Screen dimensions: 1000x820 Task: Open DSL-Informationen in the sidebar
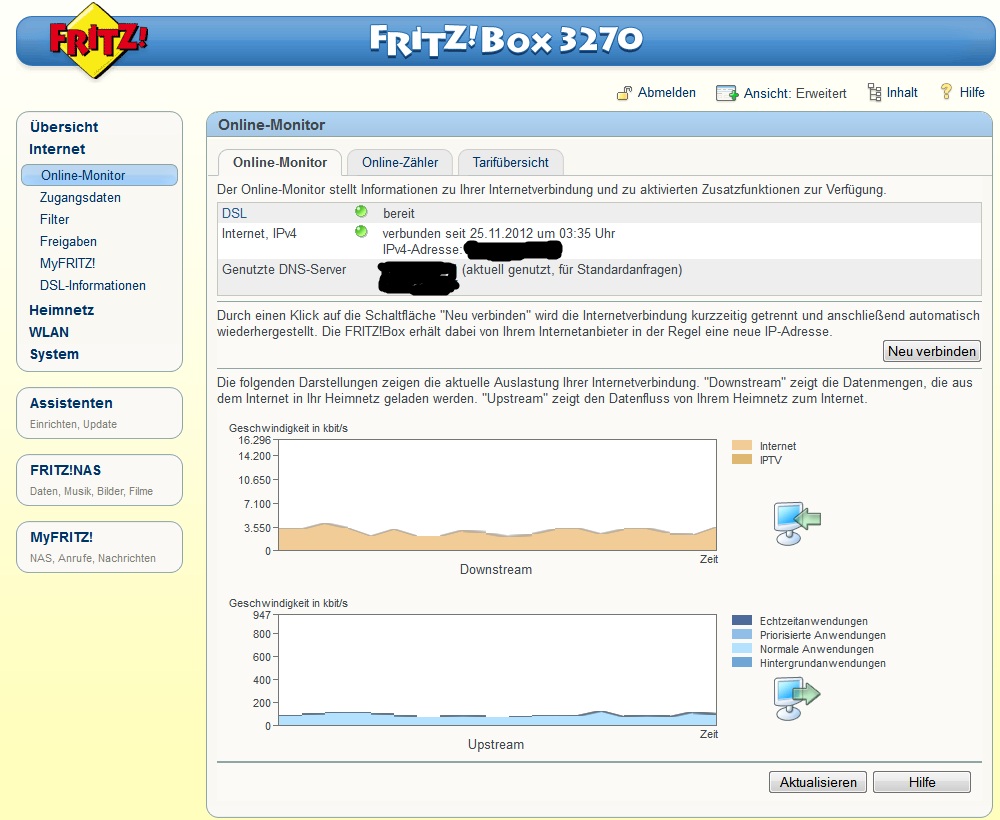[x=92, y=286]
